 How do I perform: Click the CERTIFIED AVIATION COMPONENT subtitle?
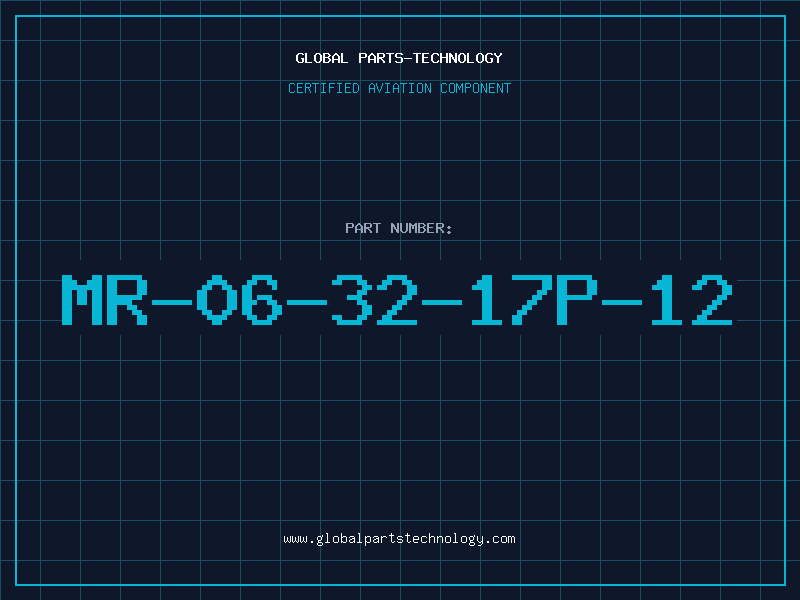[399, 88]
